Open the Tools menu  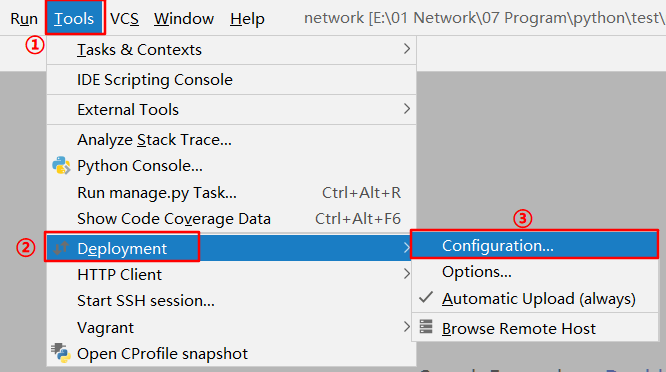pos(74,18)
